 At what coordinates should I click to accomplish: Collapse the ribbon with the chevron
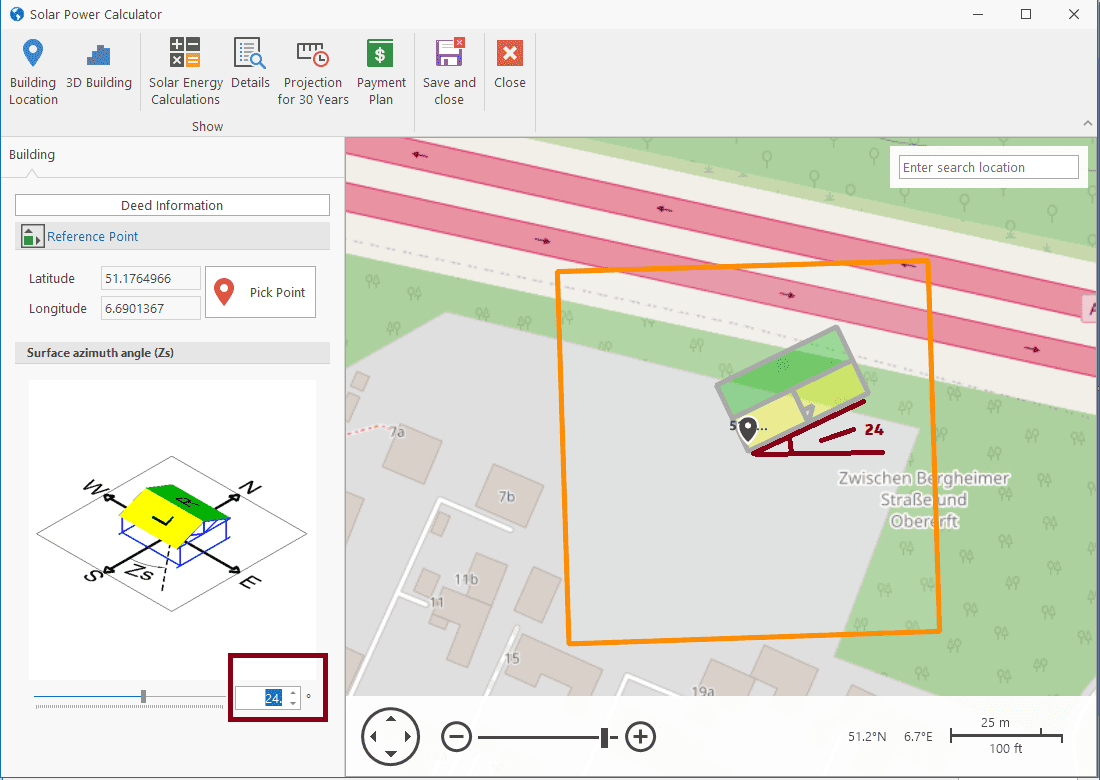1088,123
